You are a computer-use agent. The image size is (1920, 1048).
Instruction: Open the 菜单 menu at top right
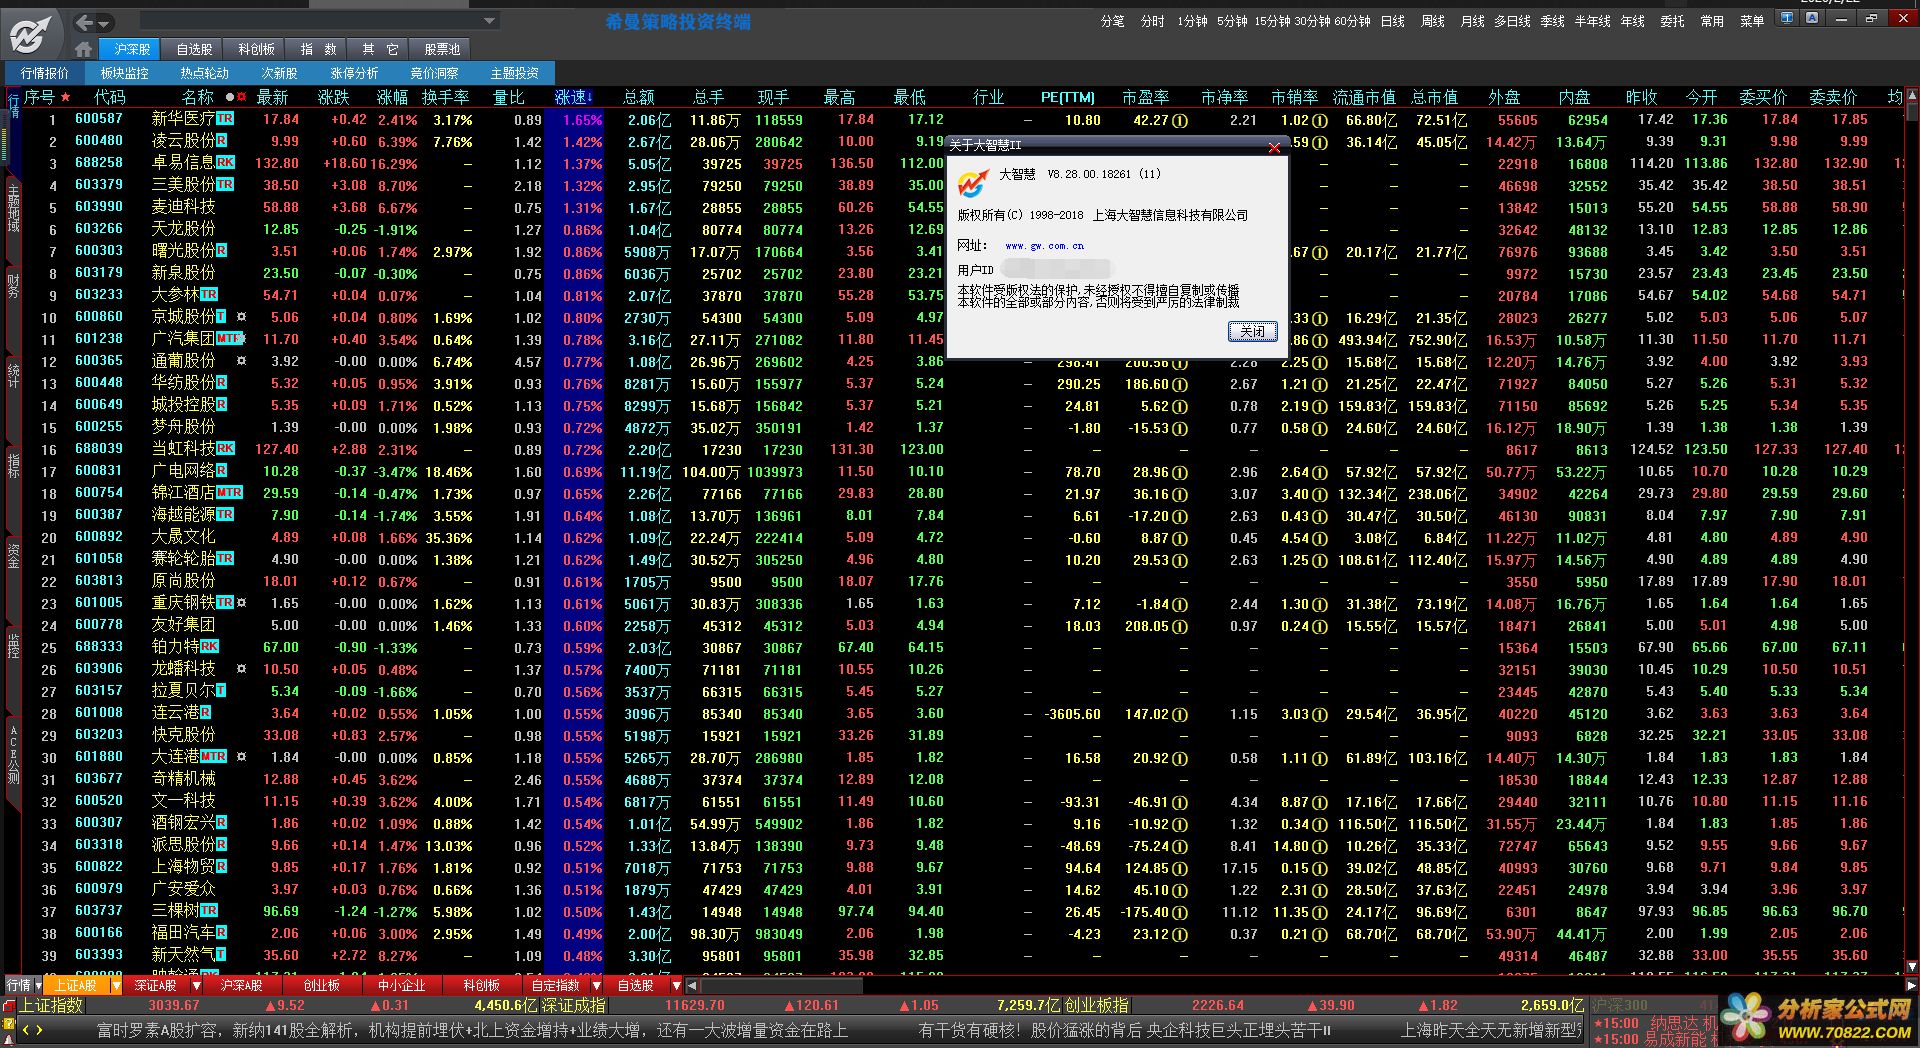[x=1751, y=21]
